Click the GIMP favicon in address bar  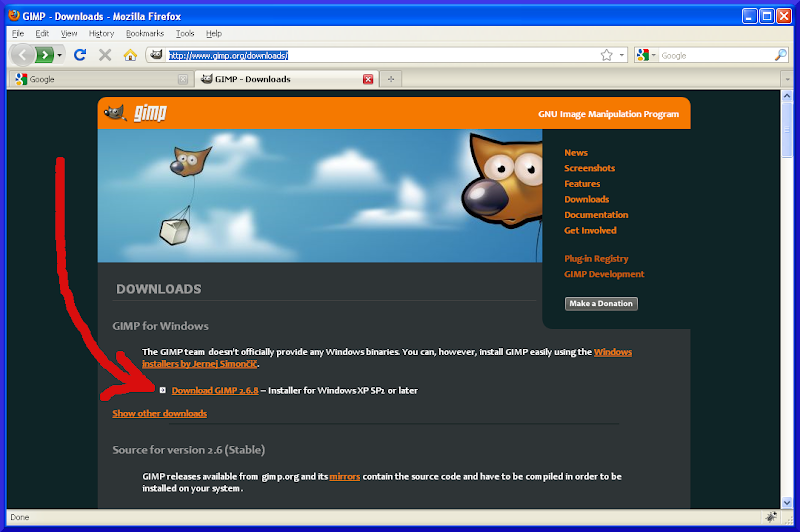click(157, 55)
